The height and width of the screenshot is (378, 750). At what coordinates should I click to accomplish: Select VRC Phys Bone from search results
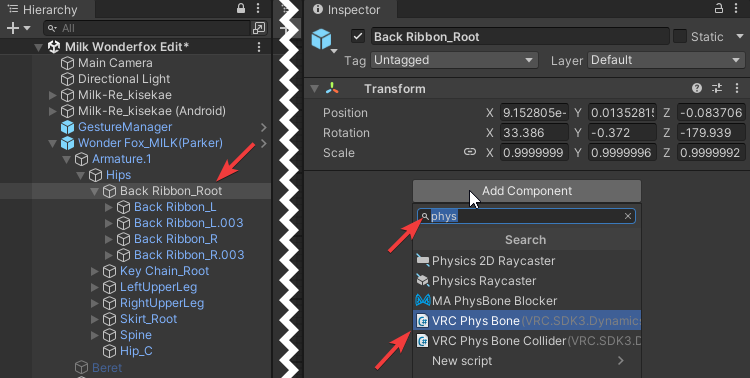click(x=527, y=321)
